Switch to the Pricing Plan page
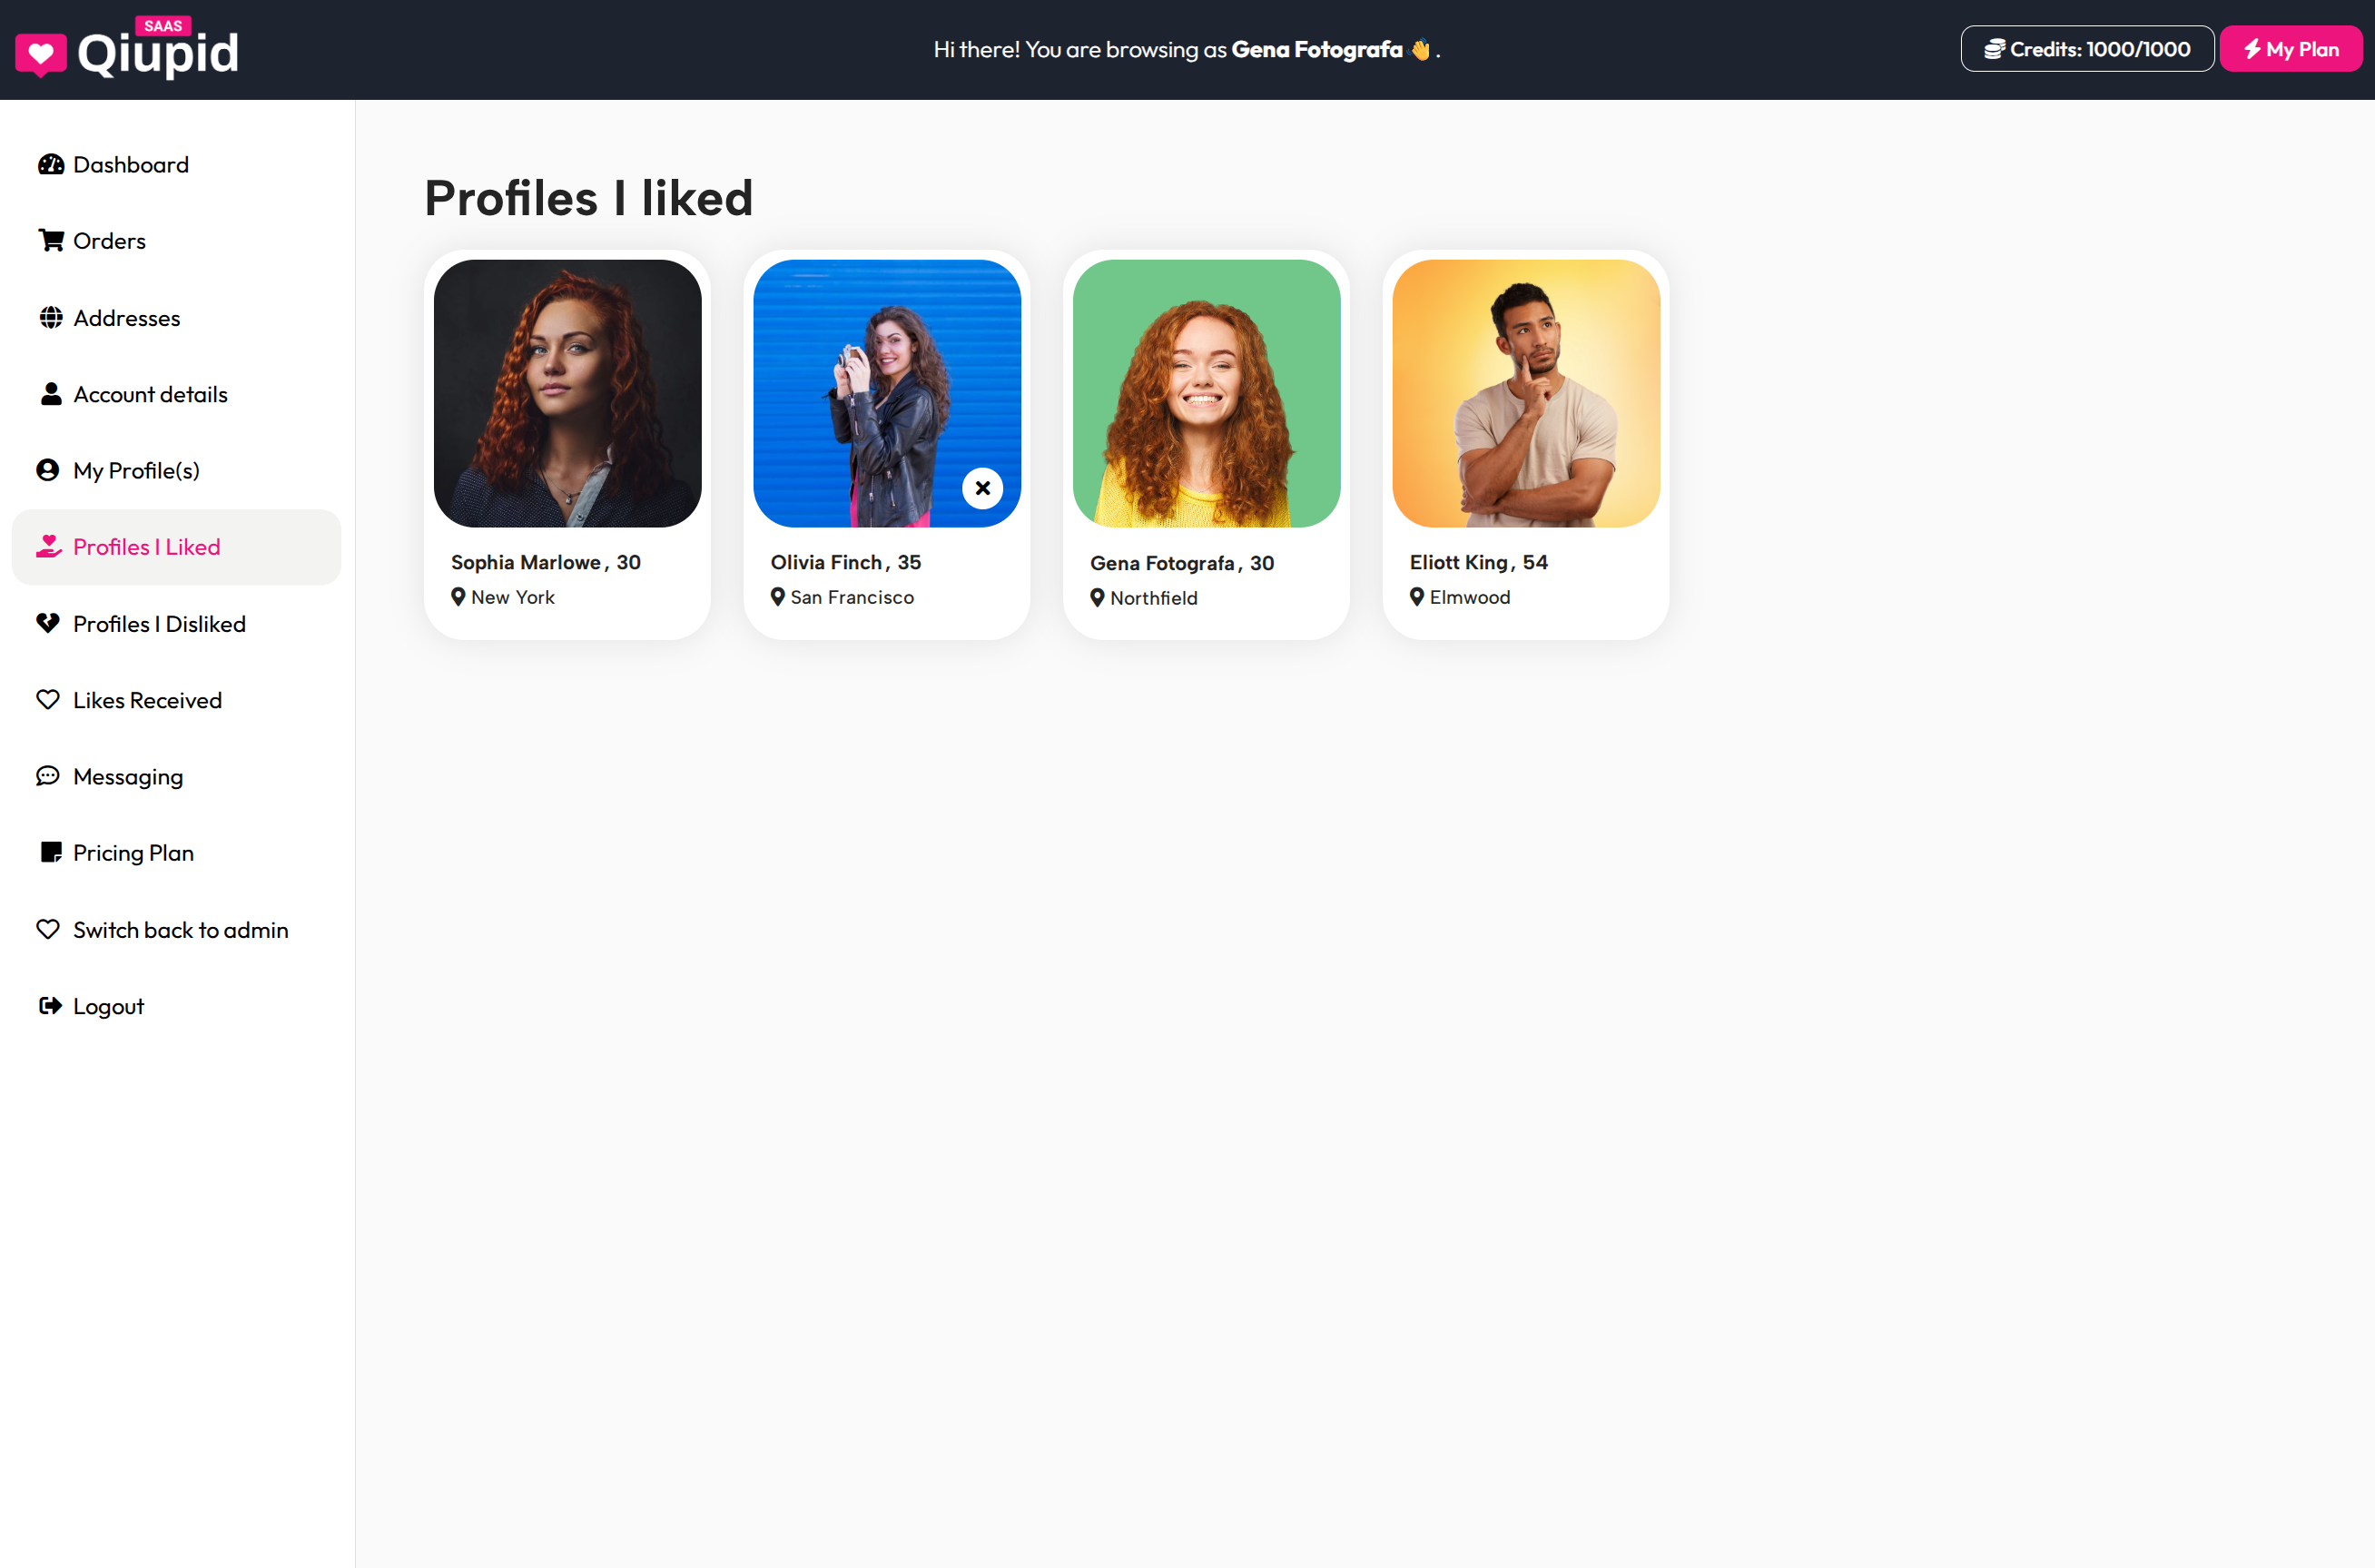 tap(133, 852)
